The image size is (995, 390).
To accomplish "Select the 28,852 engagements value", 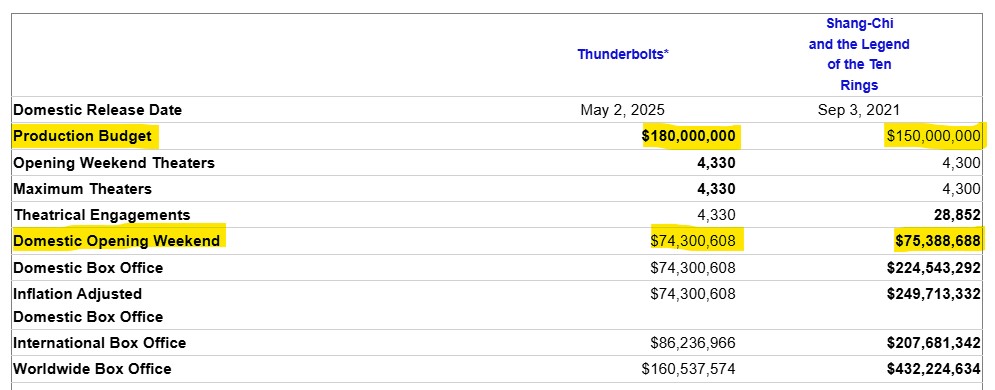I will click(x=957, y=215).
